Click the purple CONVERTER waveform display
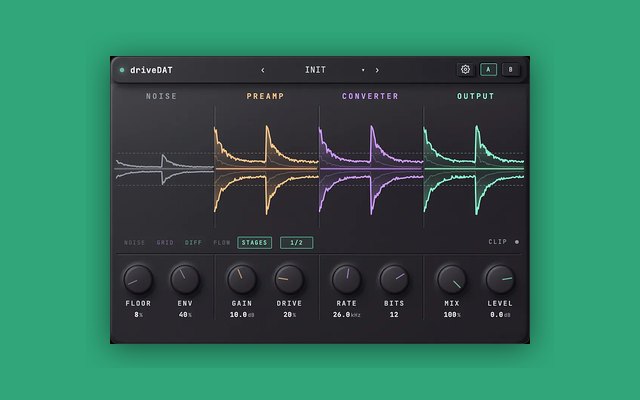The height and width of the screenshot is (400, 640). click(371, 169)
